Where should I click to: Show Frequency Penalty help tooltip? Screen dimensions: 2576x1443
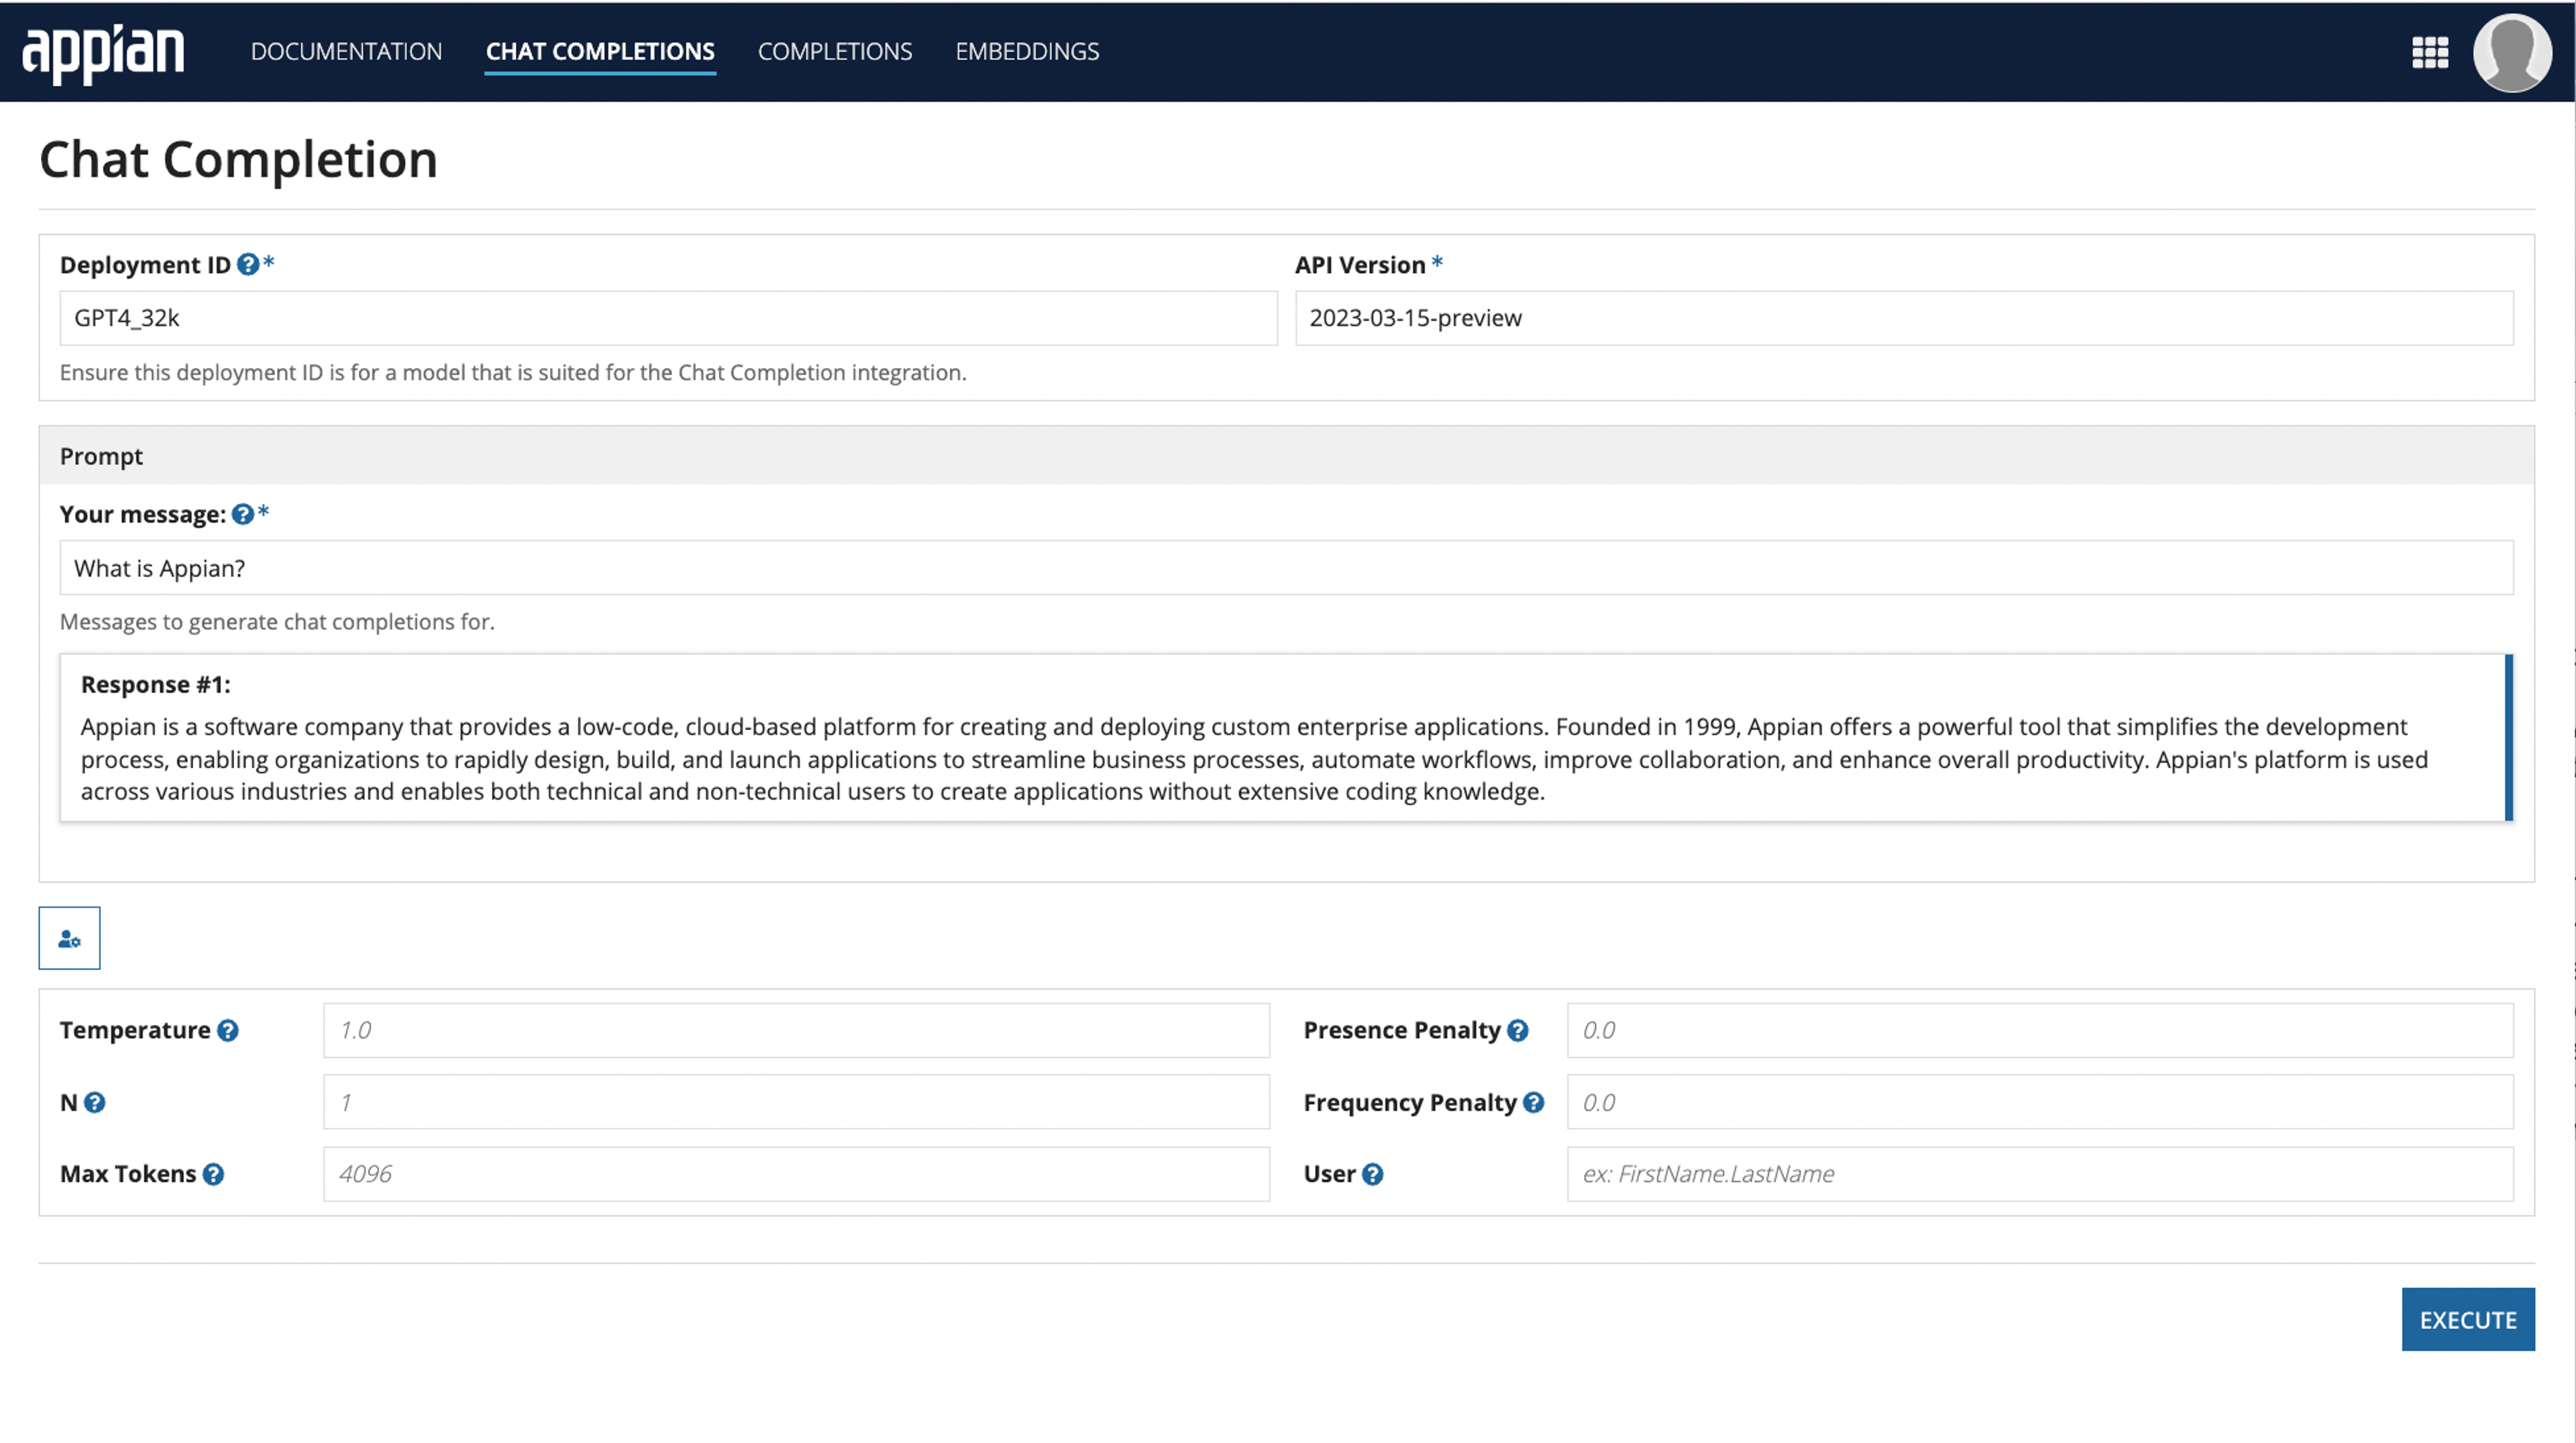click(1534, 1103)
